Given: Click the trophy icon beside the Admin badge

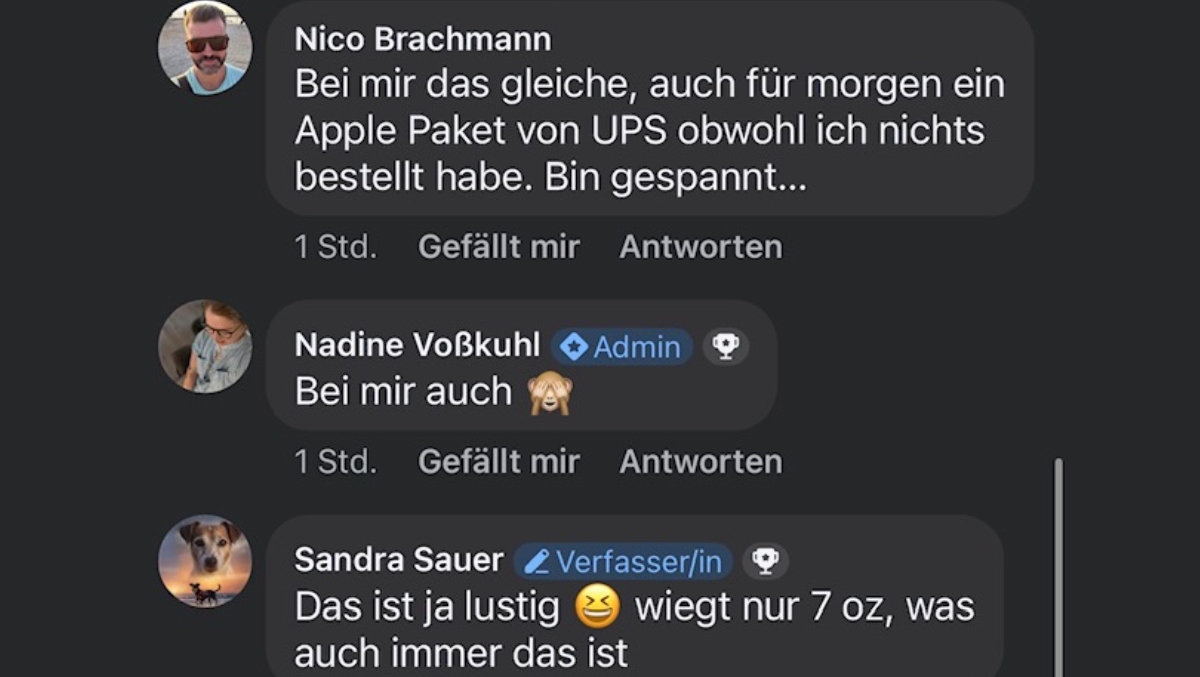Looking at the screenshot, I should pos(725,347).
